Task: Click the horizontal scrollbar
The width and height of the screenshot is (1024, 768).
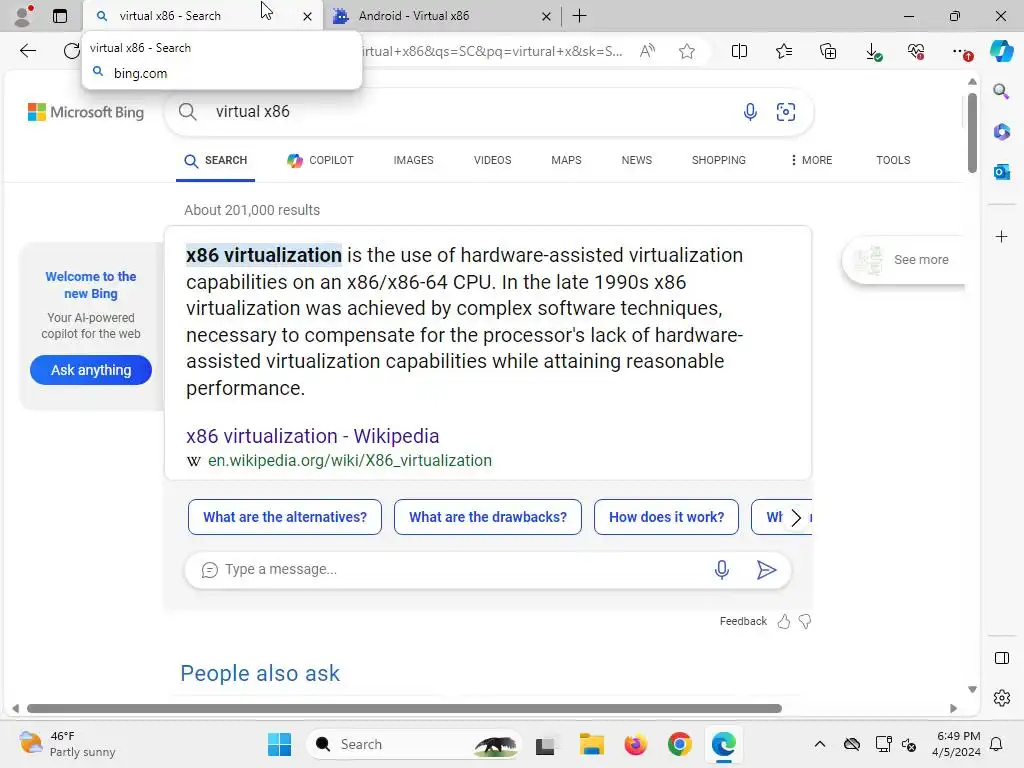Action: [x=404, y=709]
